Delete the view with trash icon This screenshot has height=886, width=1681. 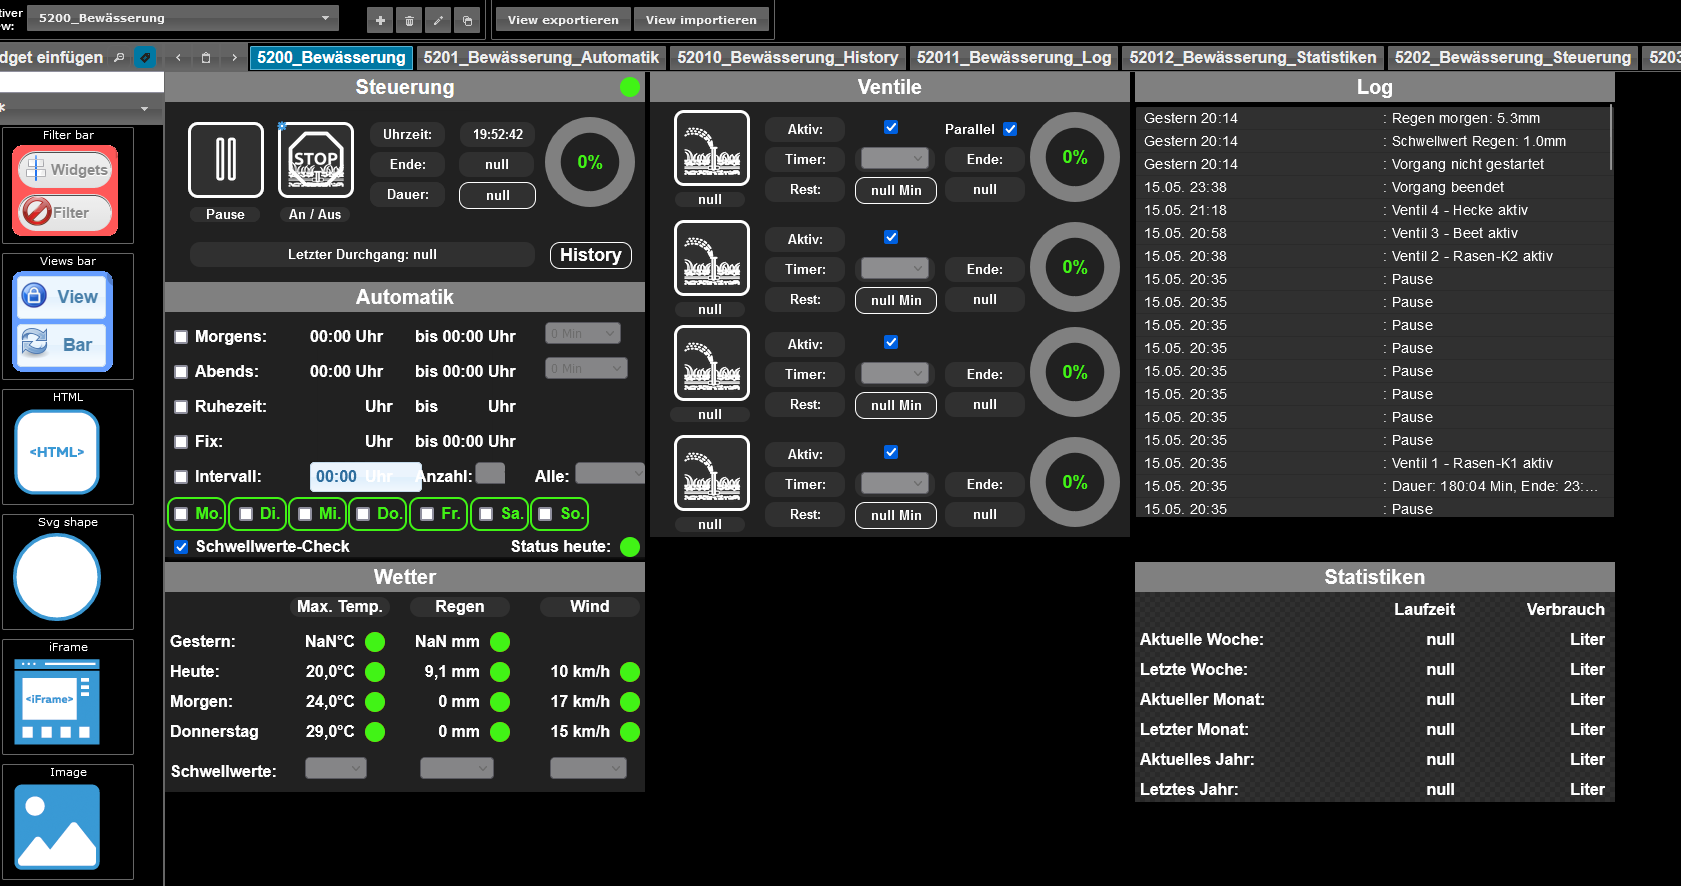409,20
